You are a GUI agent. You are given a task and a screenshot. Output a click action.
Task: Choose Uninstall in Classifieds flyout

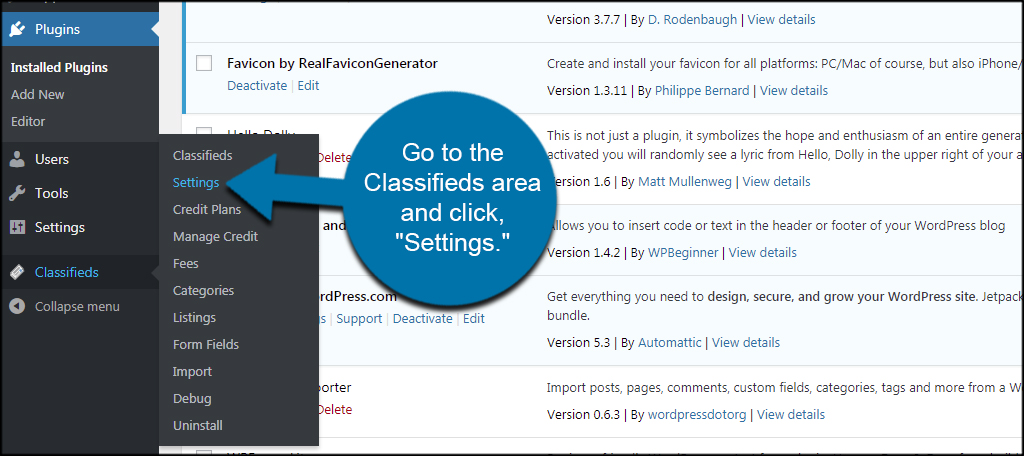[198, 425]
